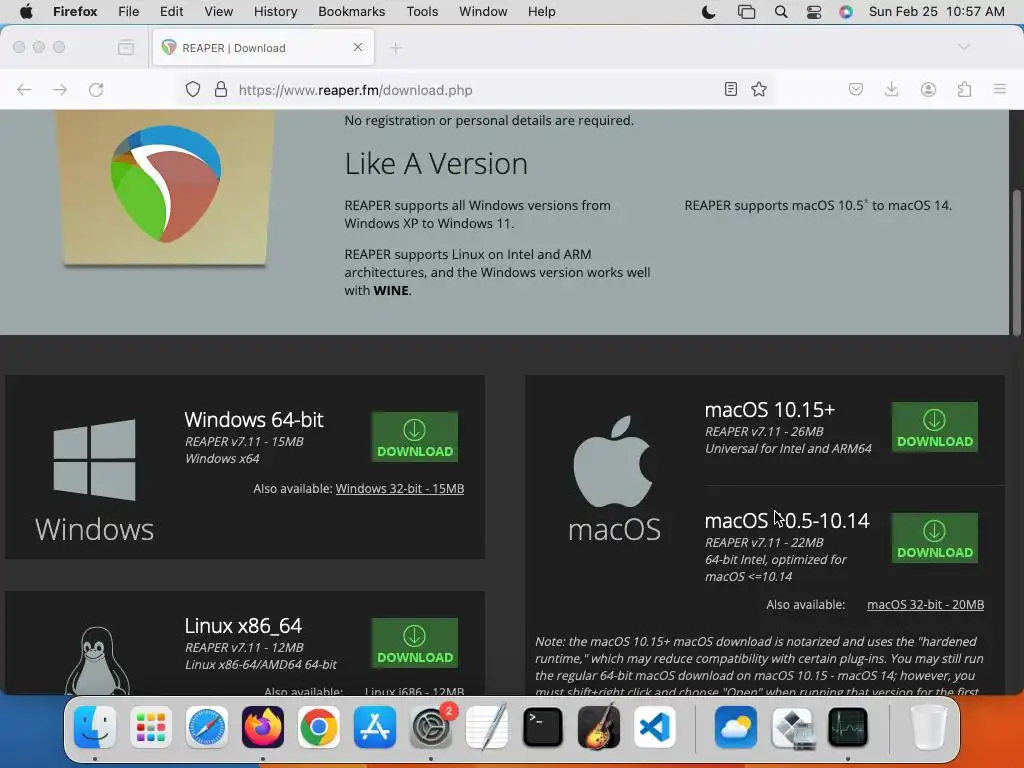The width and height of the screenshot is (1024, 768).
Task: Go back to previous page
Action: coord(24,89)
